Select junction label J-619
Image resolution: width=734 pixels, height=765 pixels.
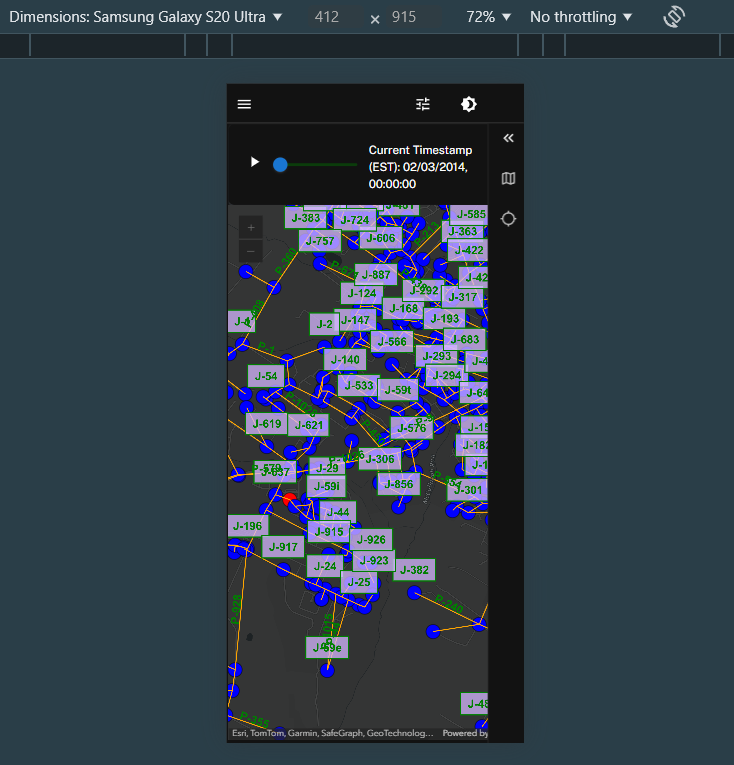[x=267, y=423]
